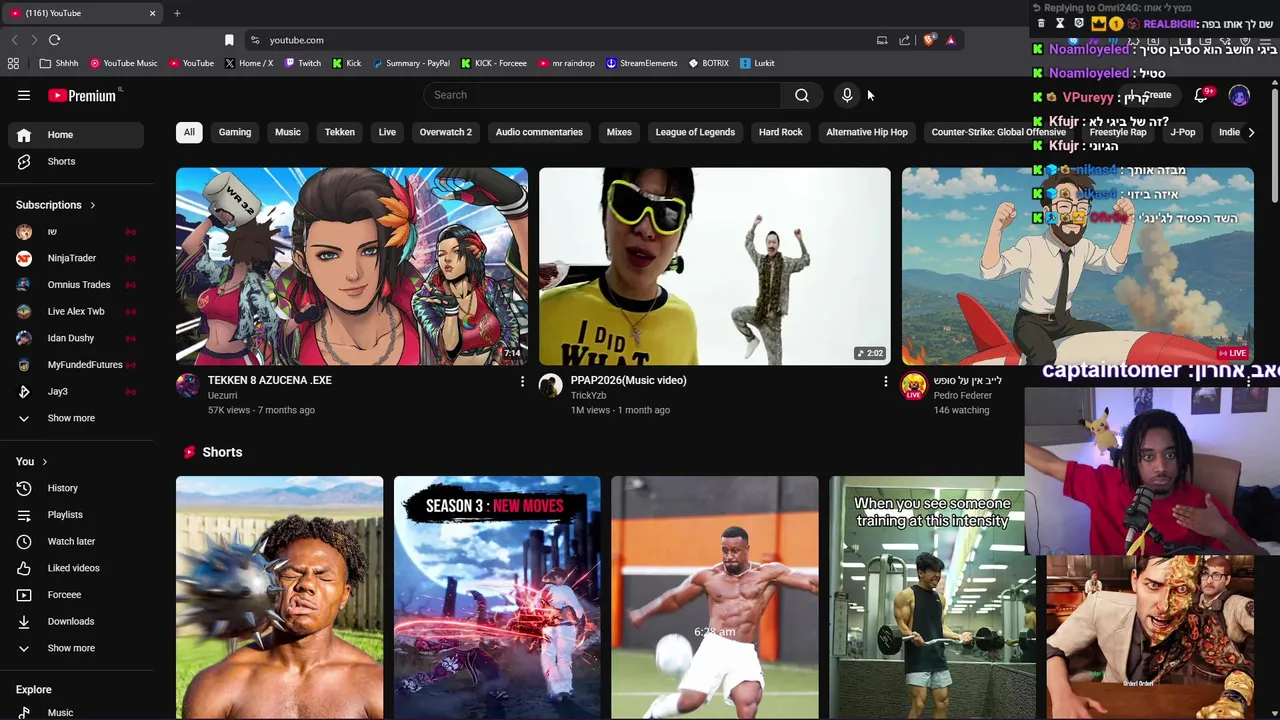Image resolution: width=1280 pixels, height=720 pixels.
Task: Reload the page with browser refresh icon
Action: 54,40
